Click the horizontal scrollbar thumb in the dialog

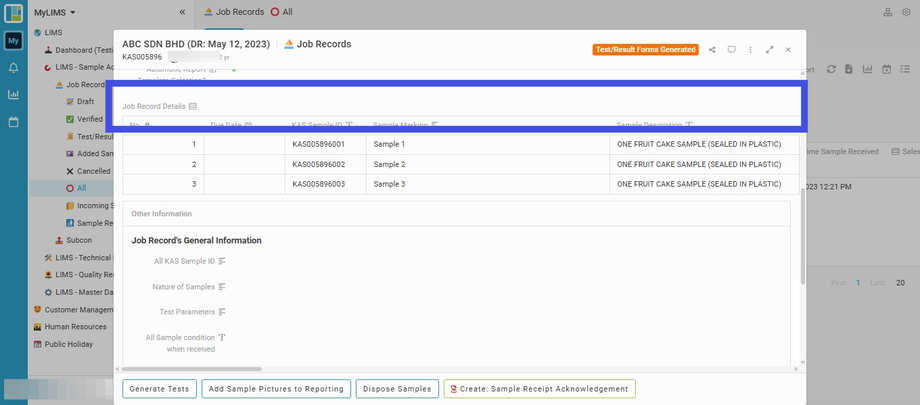point(191,369)
